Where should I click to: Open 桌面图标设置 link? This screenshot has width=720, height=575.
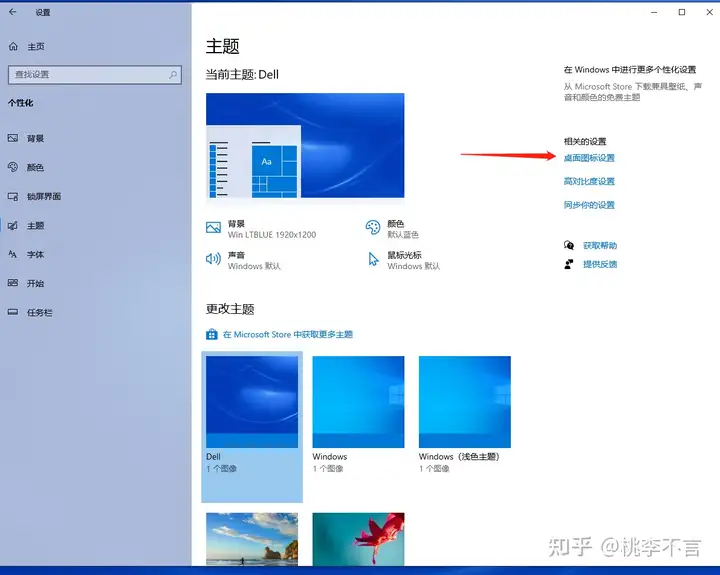(589, 158)
